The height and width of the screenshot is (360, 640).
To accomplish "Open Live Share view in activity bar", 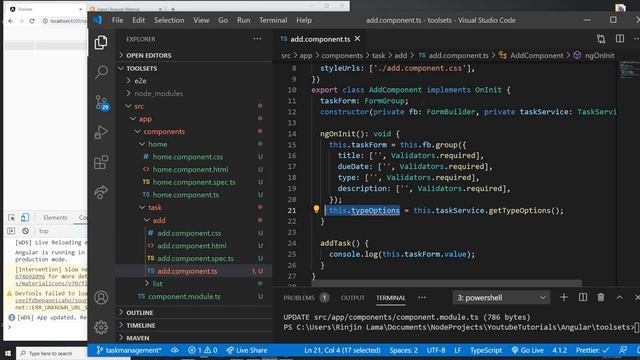I will [101, 192].
